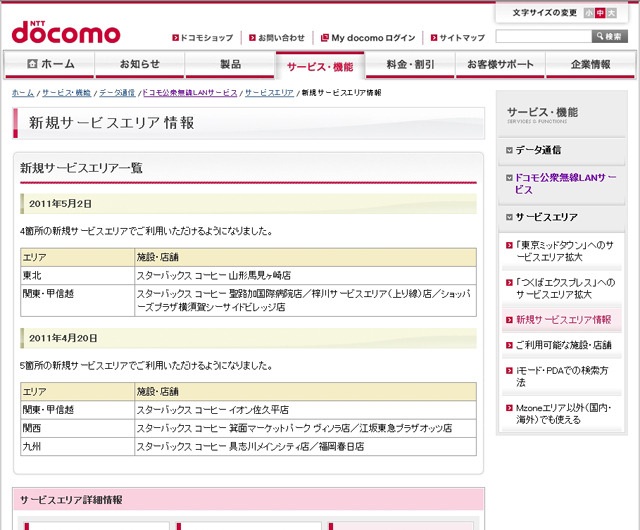The image size is (640, 530).
Task: Switch to the 料金・割引 tab
Action: [x=410, y=65]
